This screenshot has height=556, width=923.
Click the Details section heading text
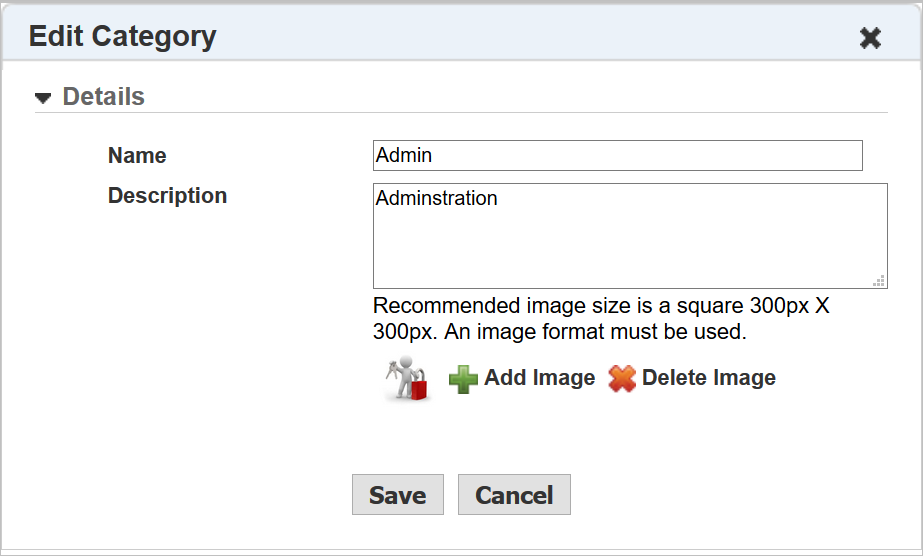(x=104, y=97)
